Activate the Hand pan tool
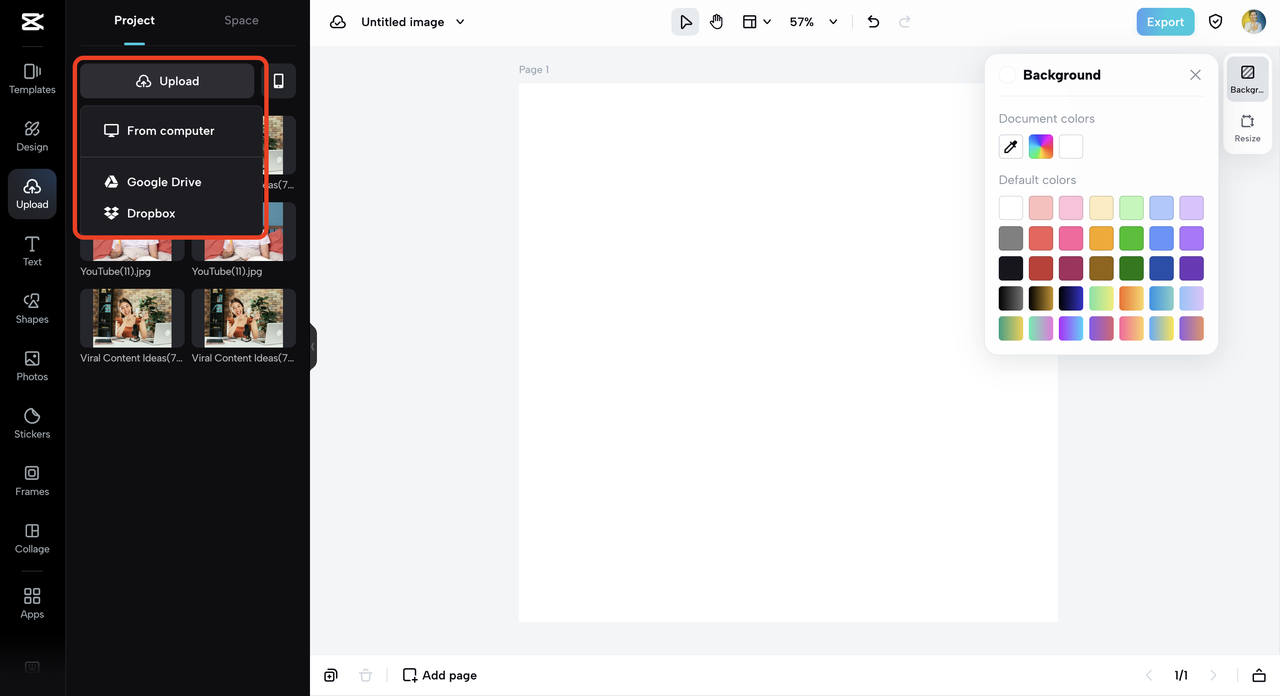Viewport: 1280px width, 696px height. click(x=717, y=22)
